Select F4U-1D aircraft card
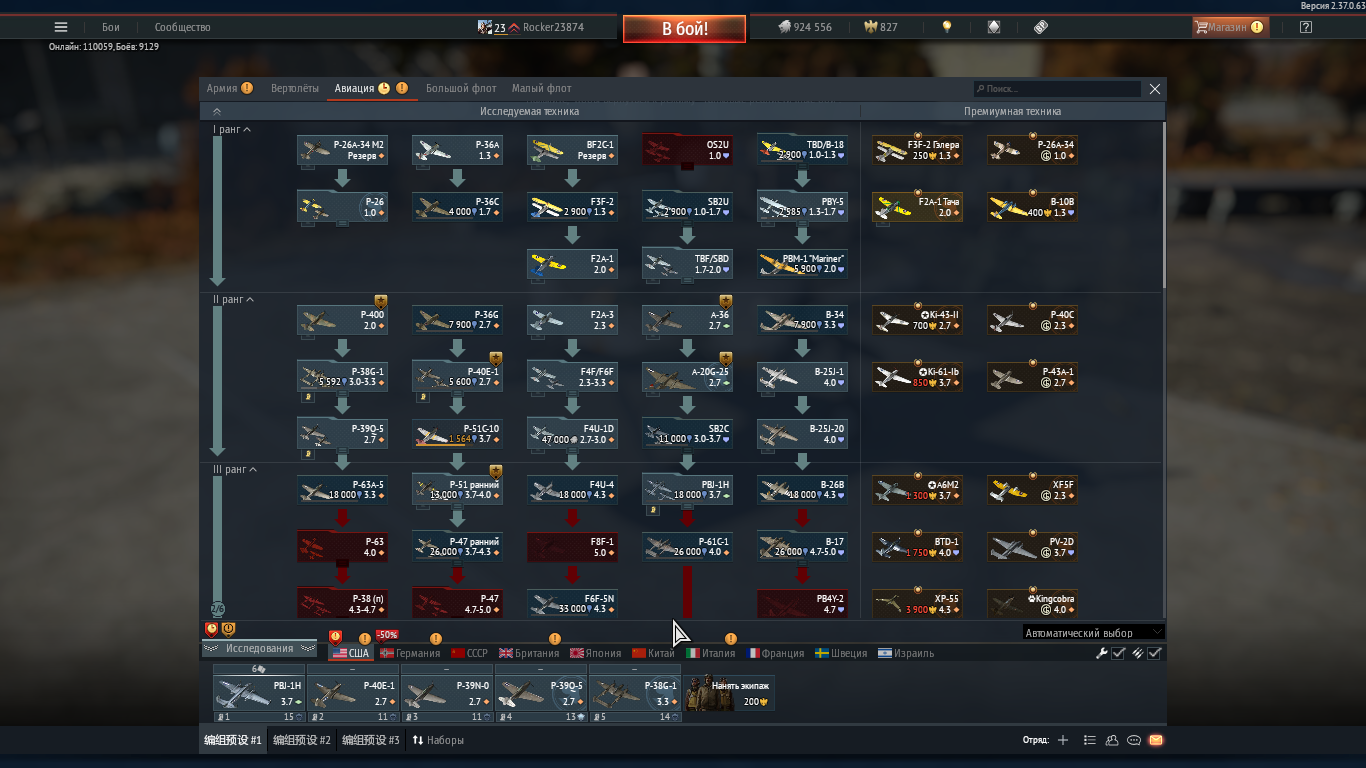Screen dimensions: 1366x768 572,434
